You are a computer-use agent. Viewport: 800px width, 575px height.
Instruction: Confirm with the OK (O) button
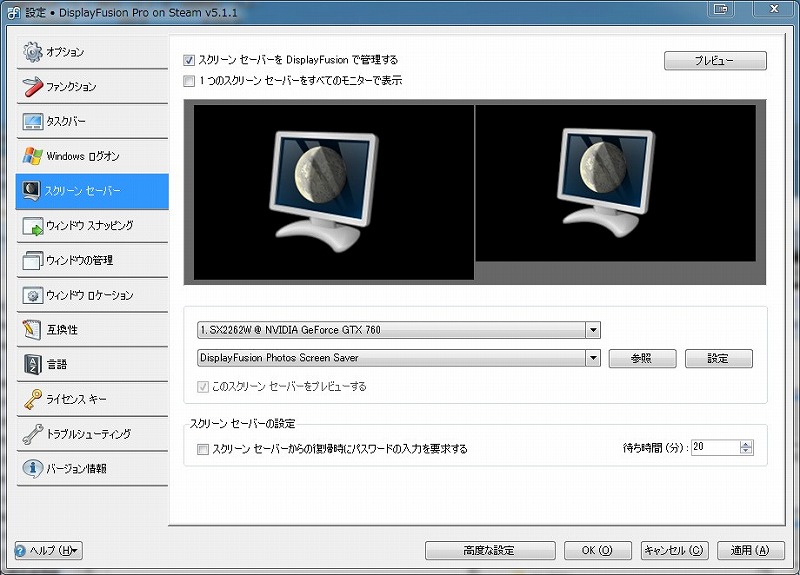597,551
